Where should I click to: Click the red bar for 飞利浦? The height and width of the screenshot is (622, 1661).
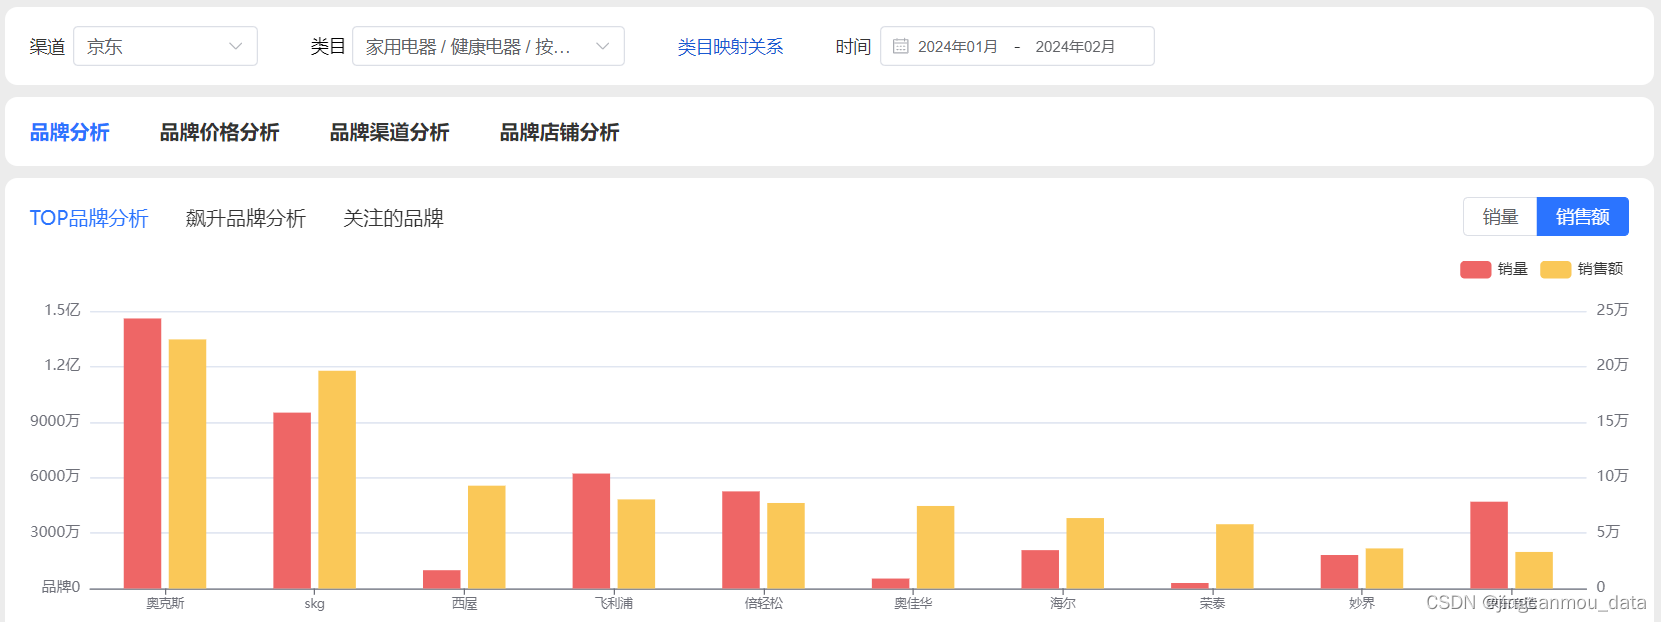(591, 531)
